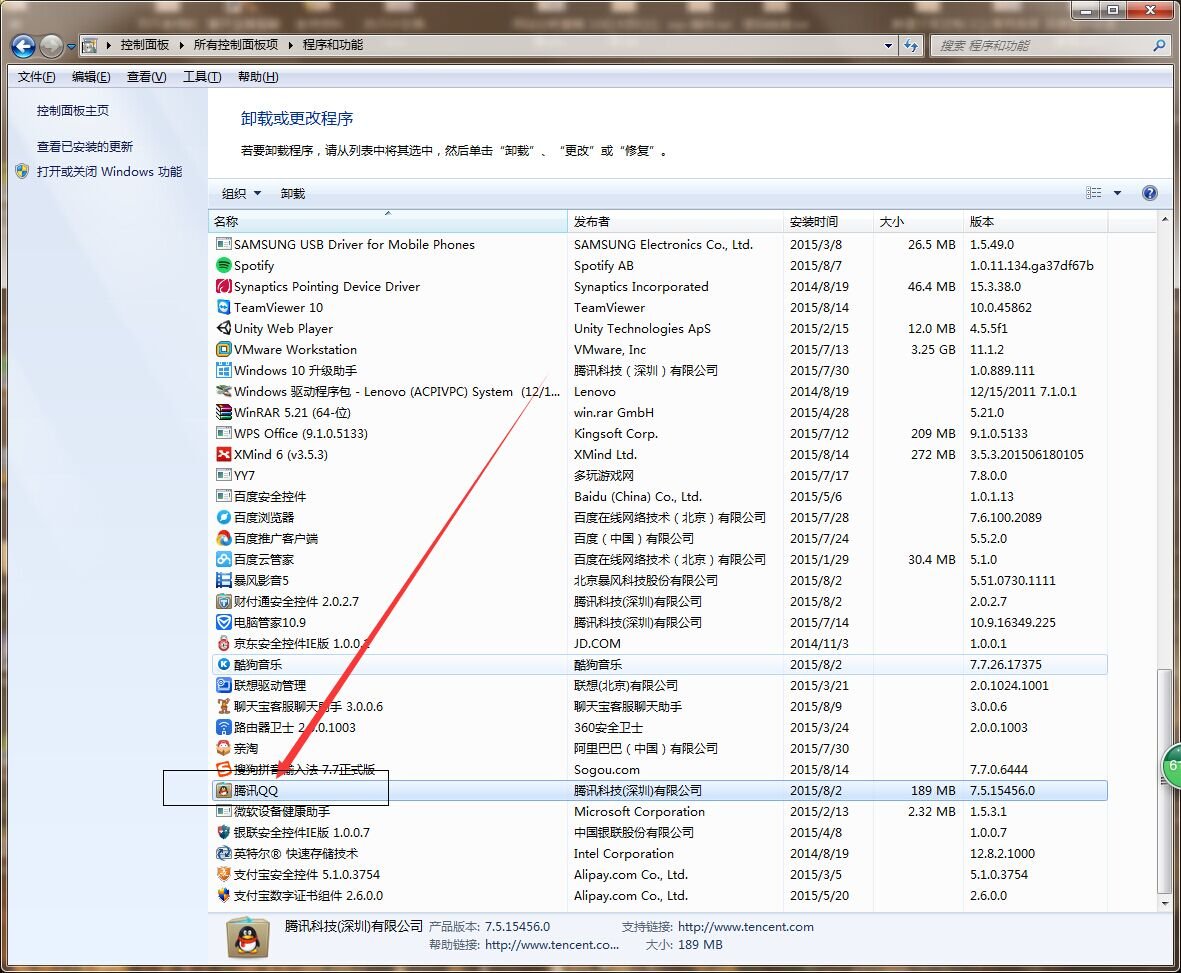This screenshot has width=1181, height=973.
Task: Click the Unity Web Player icon
Action: tap(224, 329)
